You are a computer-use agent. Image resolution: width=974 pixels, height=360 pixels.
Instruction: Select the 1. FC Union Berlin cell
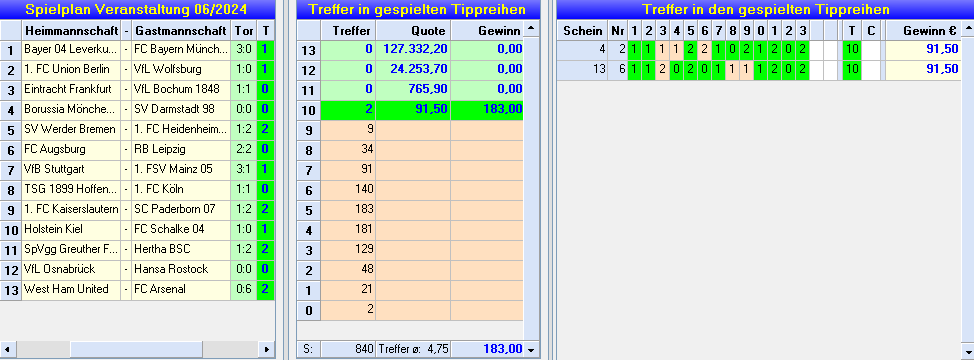(71, 70)
